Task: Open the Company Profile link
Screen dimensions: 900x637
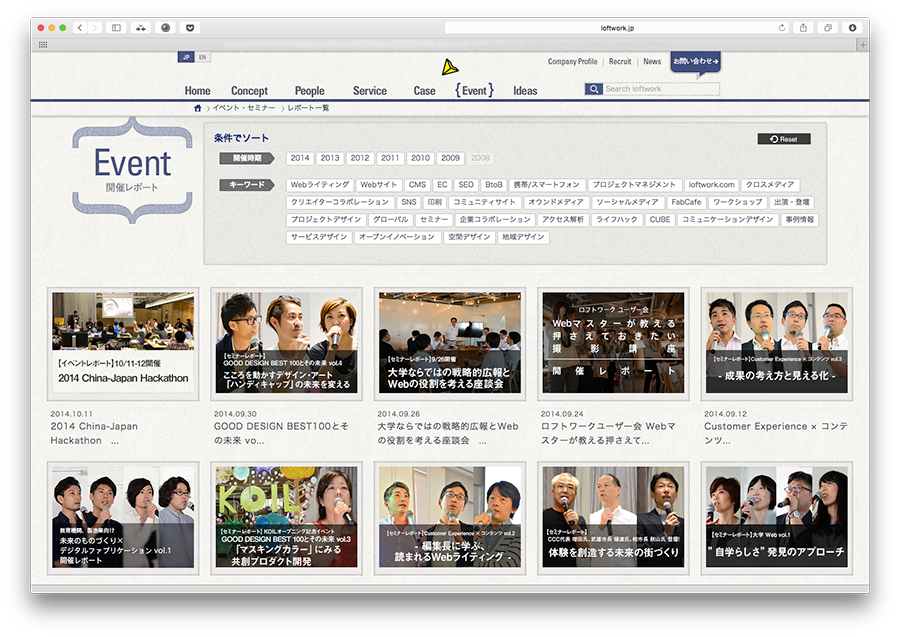Action: point(572,62)
